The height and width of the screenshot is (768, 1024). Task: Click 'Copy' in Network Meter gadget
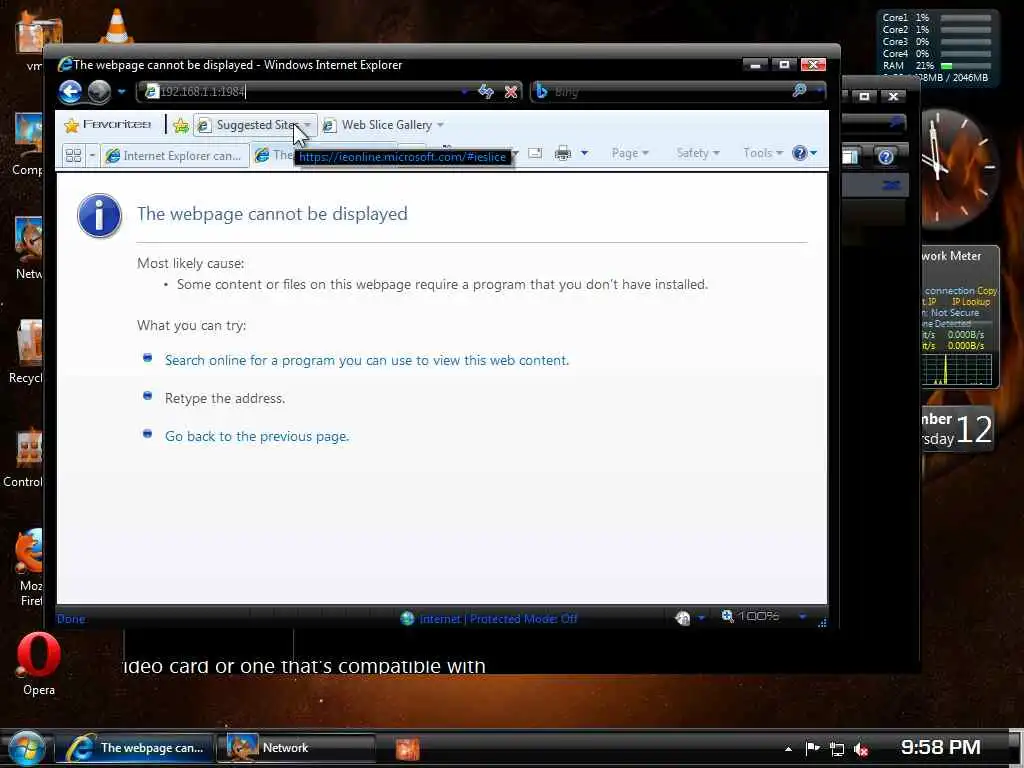pyautogui.click(x=987, y=291)
